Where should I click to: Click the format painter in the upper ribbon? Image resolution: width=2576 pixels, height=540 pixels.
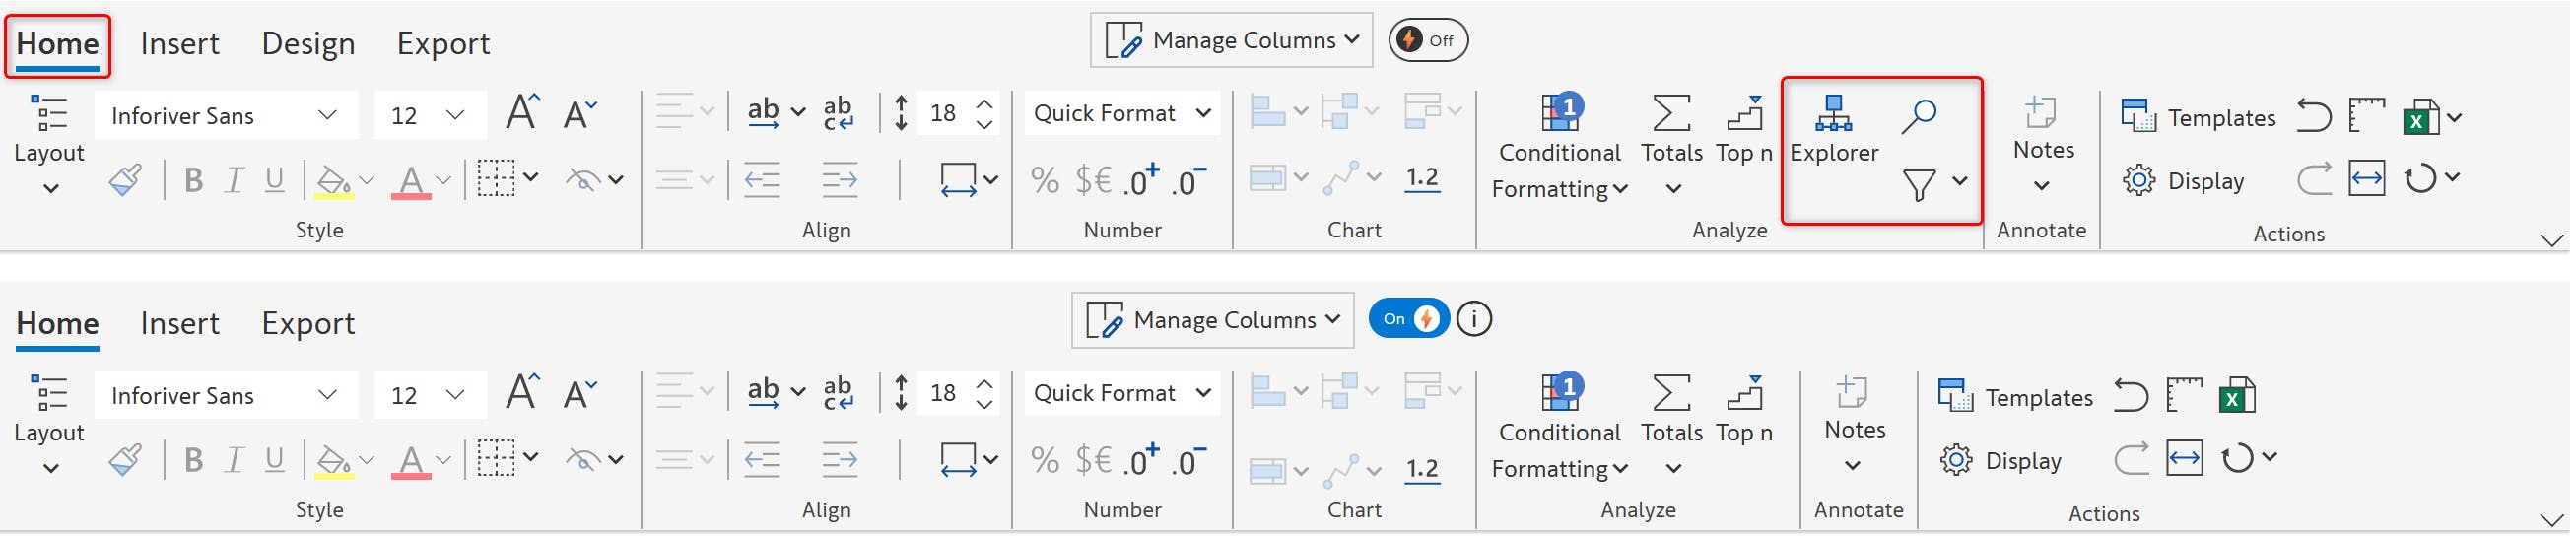125,181
